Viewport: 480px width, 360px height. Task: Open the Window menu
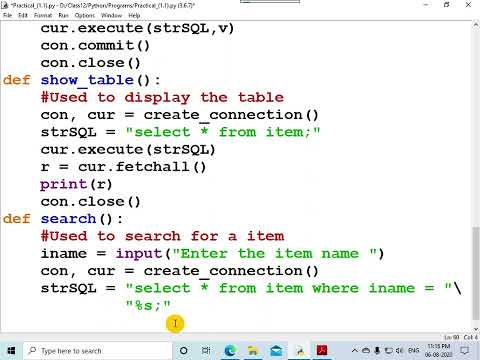[x=111, y=15]
